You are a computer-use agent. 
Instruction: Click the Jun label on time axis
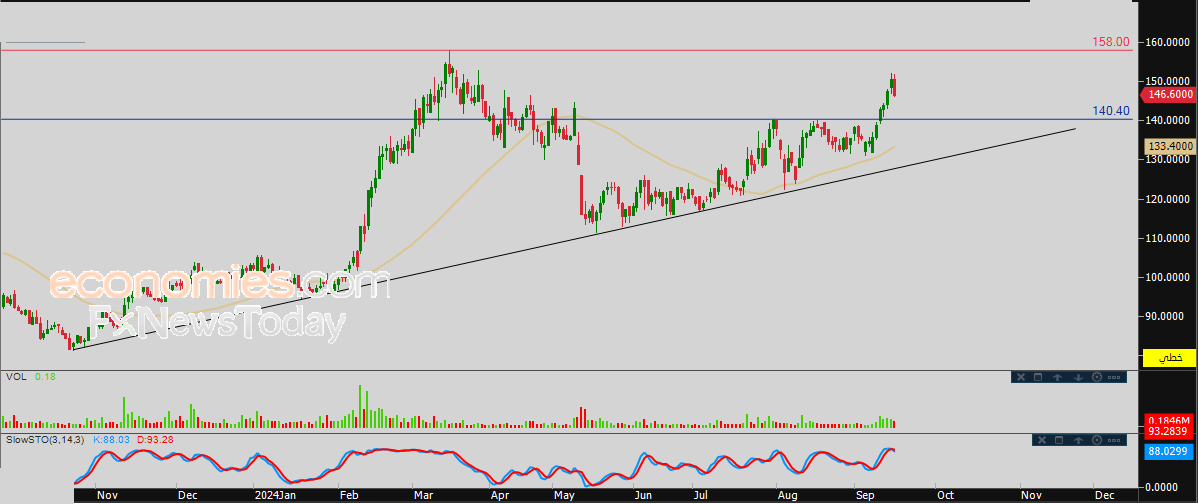(x=643, y=495)
